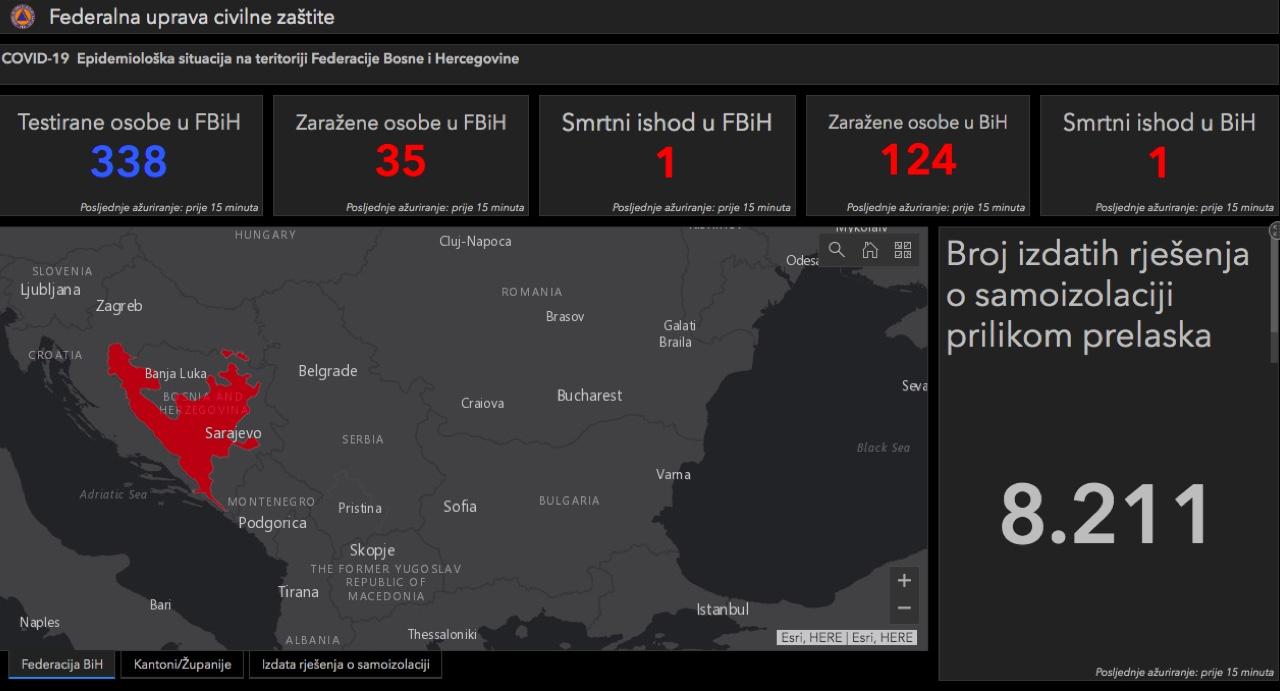Click Tirana on the map

pyautogui.click(x=298, y=591)
